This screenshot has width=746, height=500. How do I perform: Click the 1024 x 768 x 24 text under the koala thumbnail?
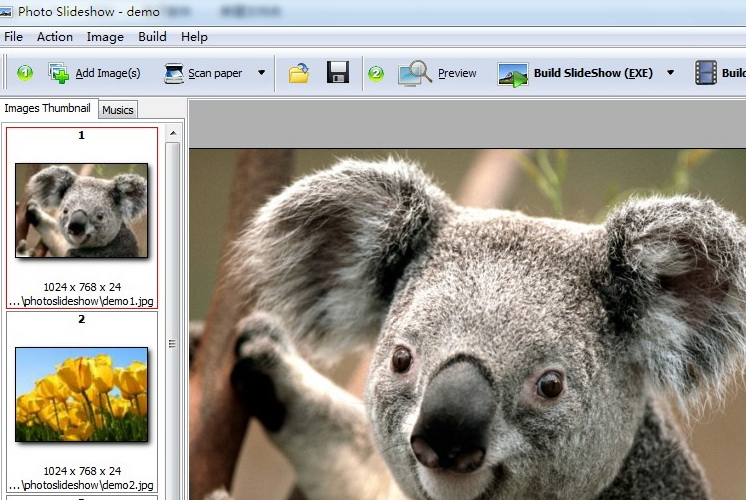click(82, 287)
